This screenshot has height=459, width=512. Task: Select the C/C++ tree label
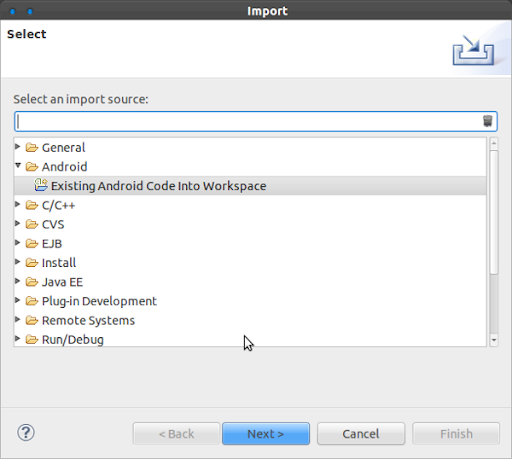point(58,205)
